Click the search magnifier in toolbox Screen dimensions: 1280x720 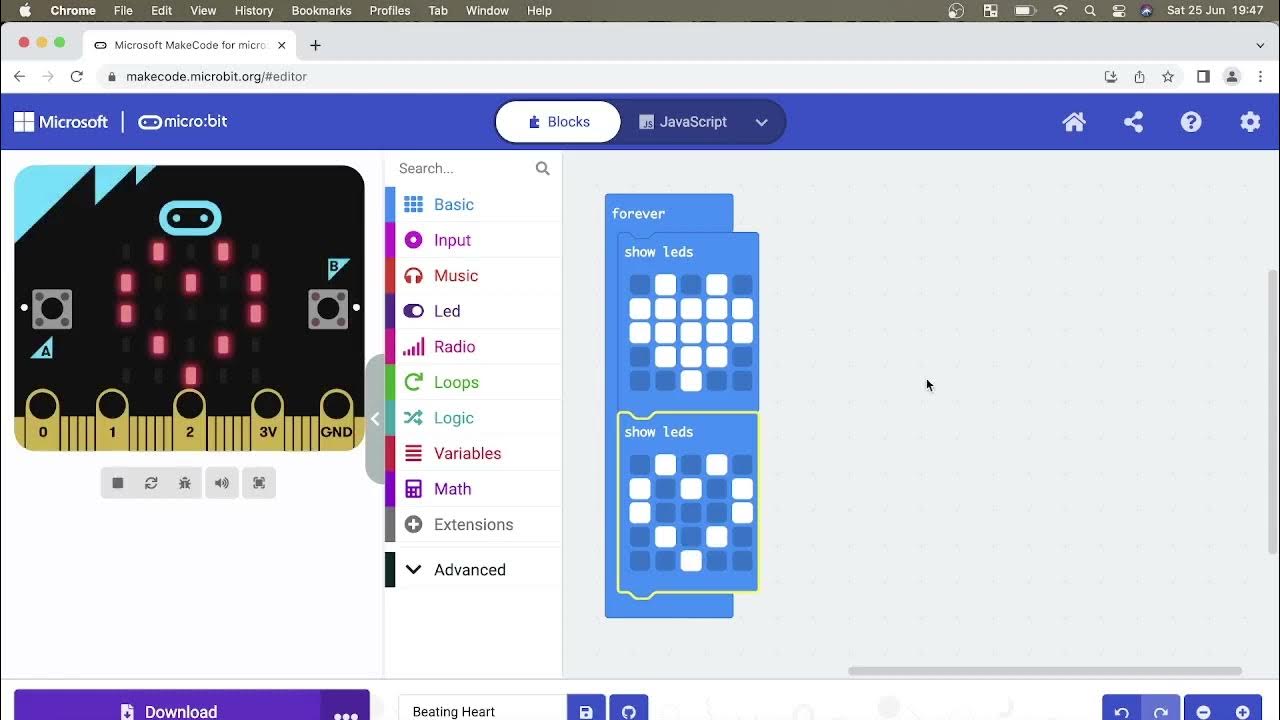[x=542, y=168]
